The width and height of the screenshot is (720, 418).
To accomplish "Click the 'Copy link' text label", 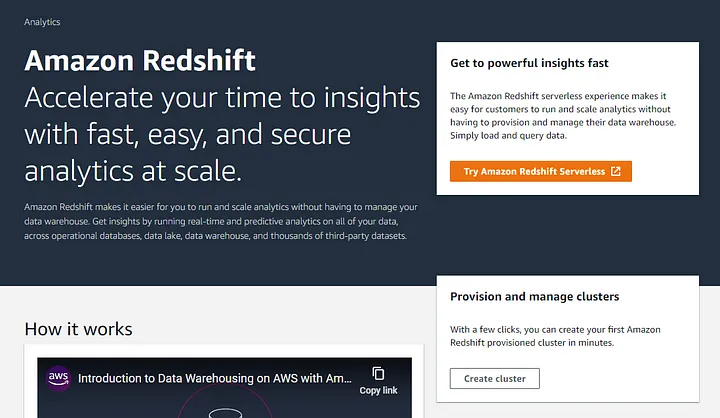I will pos(378,391).
